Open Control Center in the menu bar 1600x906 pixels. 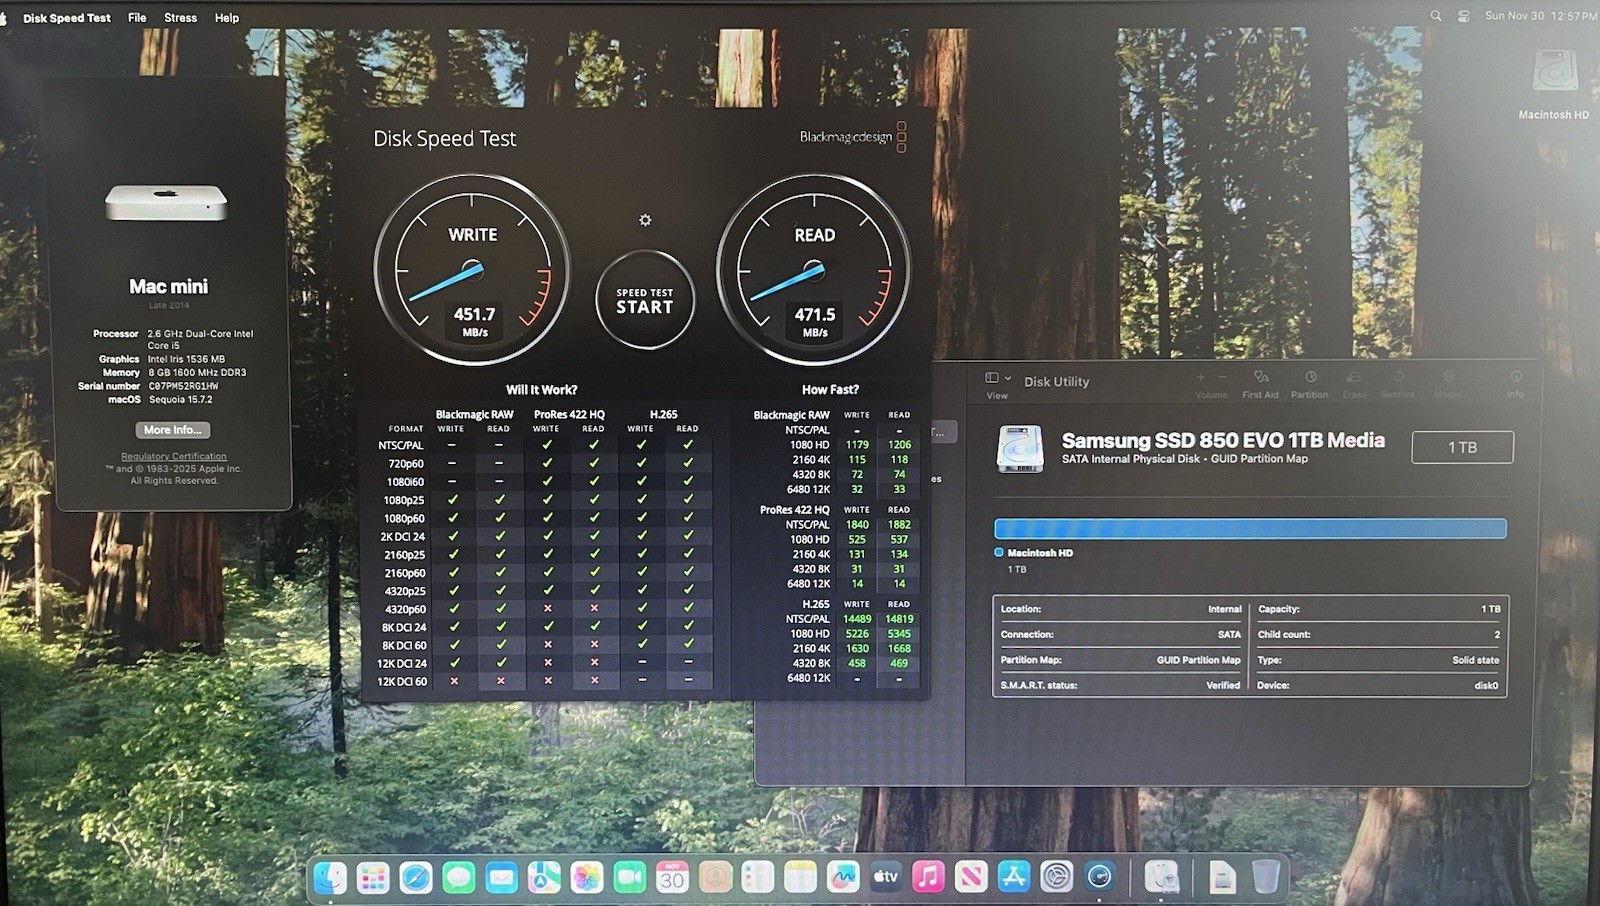click(x=1463, y=16)
